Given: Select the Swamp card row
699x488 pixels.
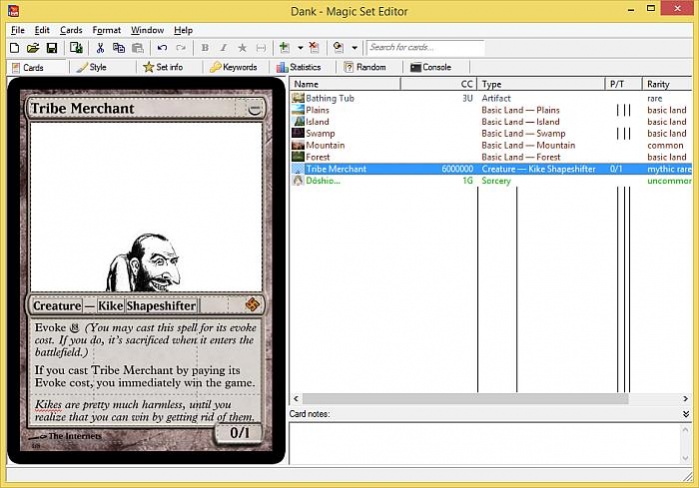Looking at the screenshot, I should tap(491, 133).
